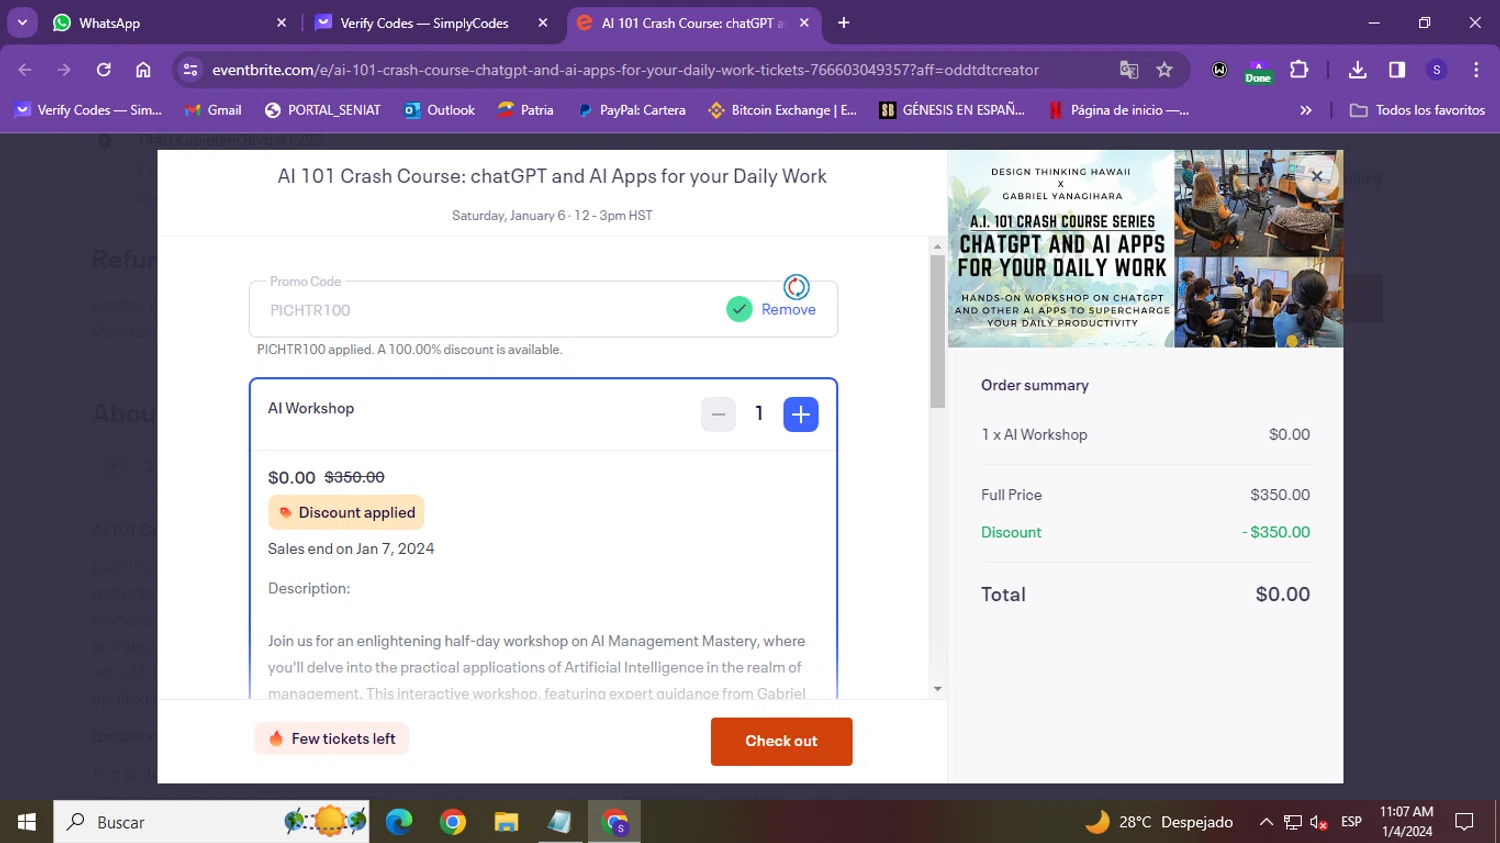
Task: Expand the hidden bookmarks chevron
Action: click(1305, 110)
